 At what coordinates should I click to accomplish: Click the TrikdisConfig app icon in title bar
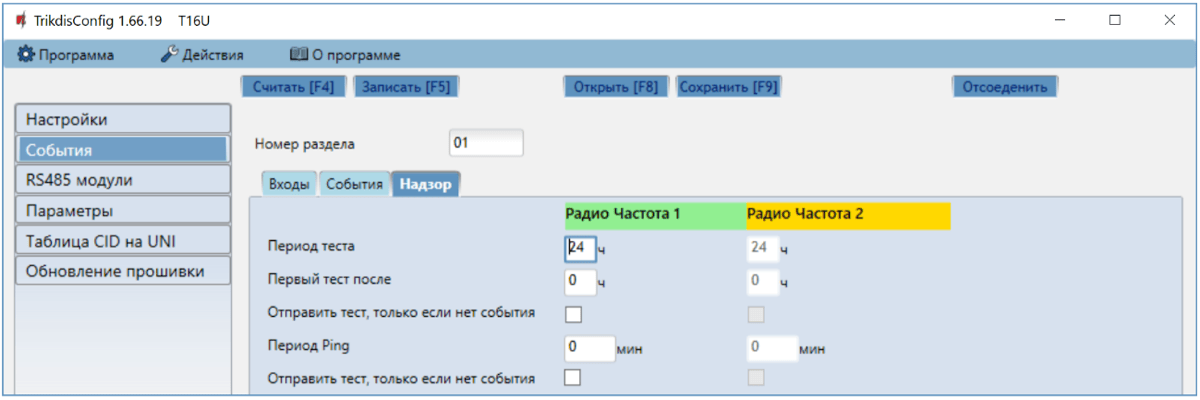point(21,20)
